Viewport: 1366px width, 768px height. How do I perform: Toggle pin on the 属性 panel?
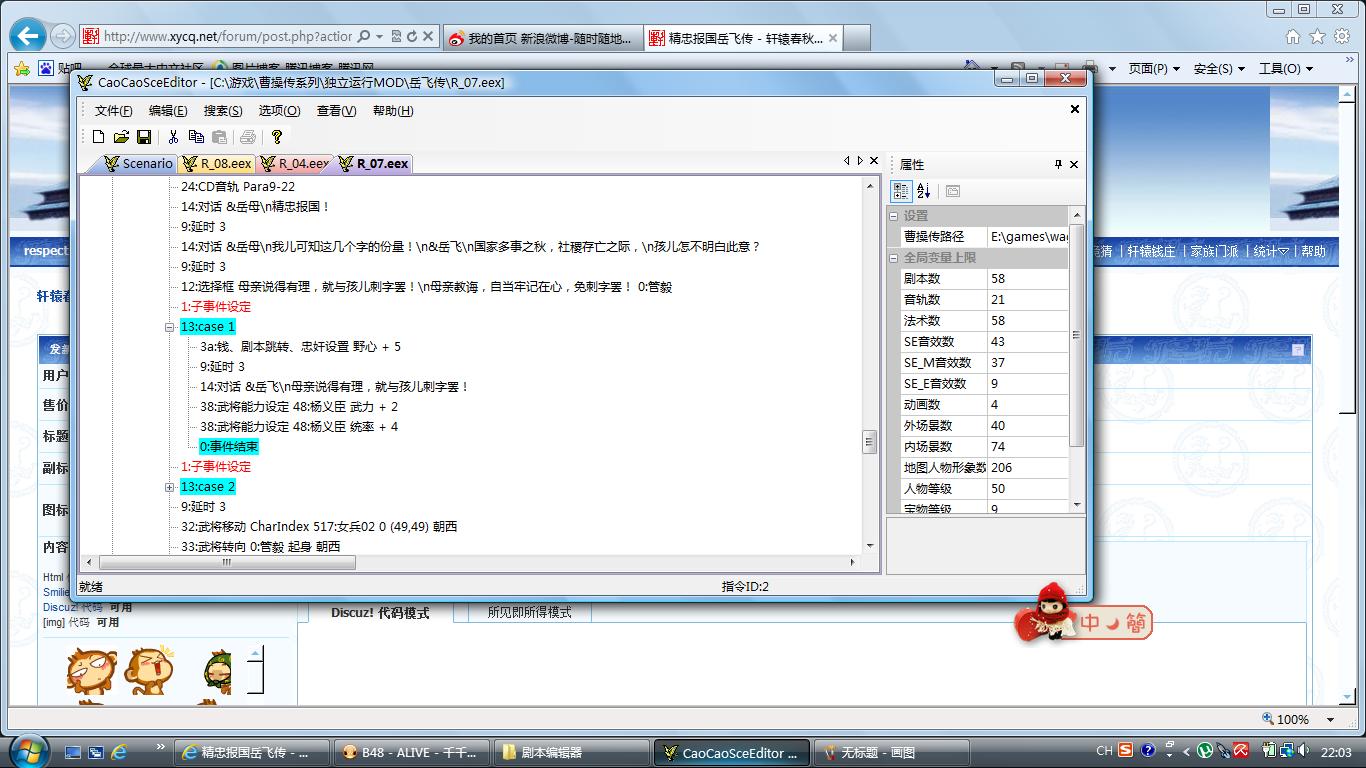coord(1058,164)
